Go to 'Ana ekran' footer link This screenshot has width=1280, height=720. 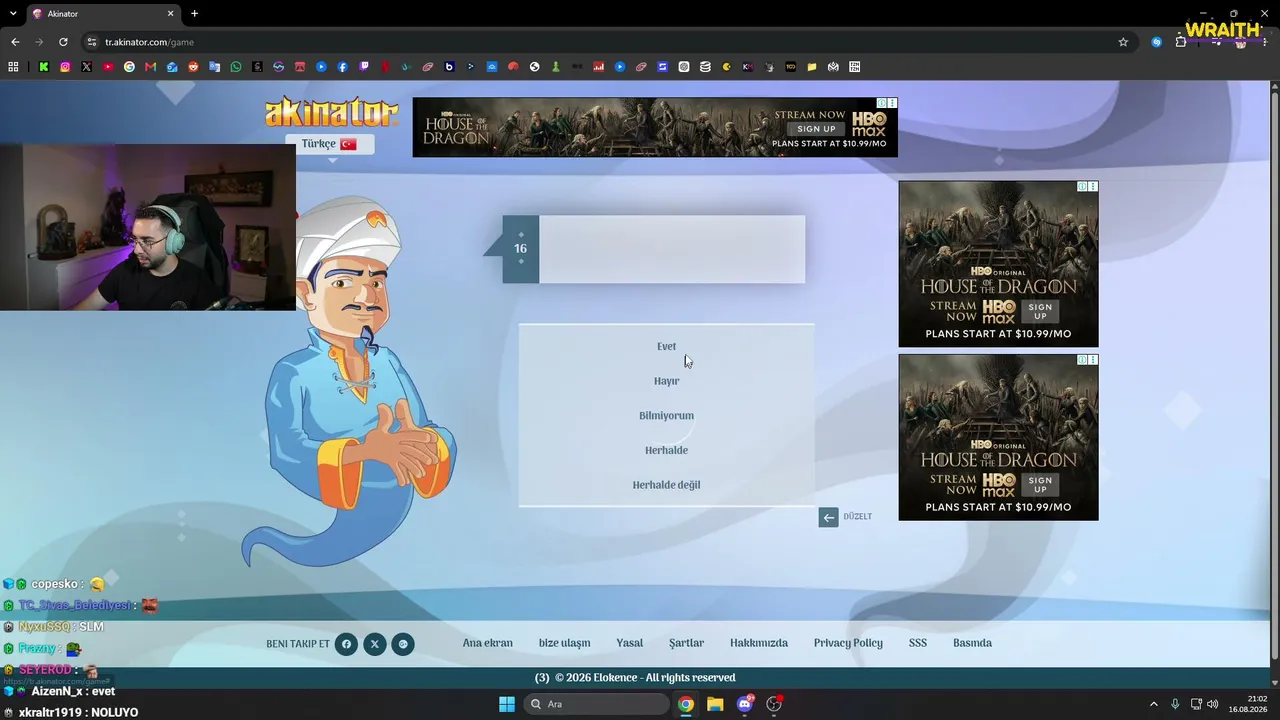(x=487, y=643)
